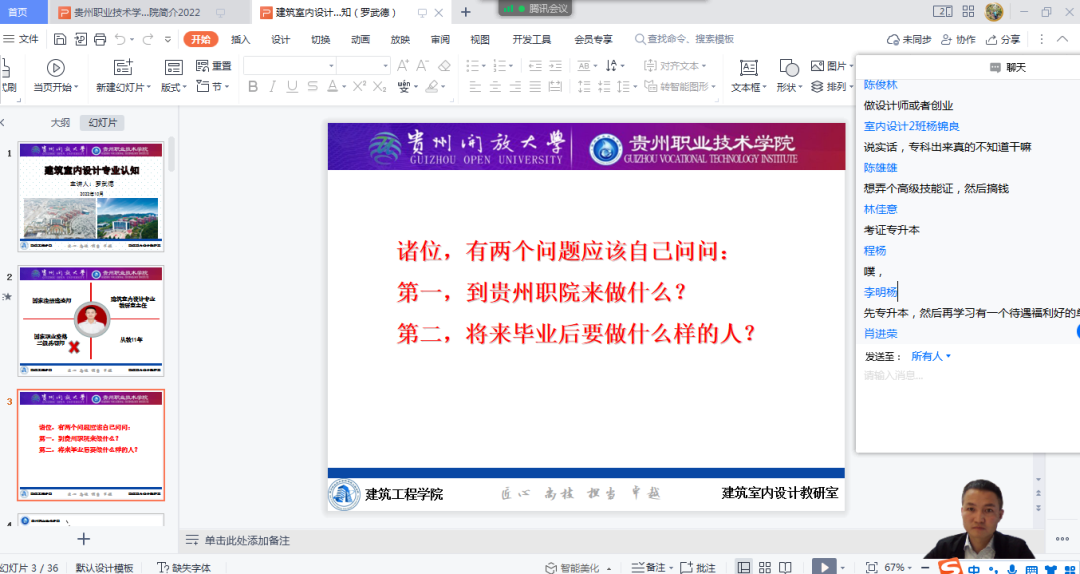Image resolution: width=1080 pixels, height=574 pixels.
Task: Start slideshow from current slide icon
Action: coord(55,68)
